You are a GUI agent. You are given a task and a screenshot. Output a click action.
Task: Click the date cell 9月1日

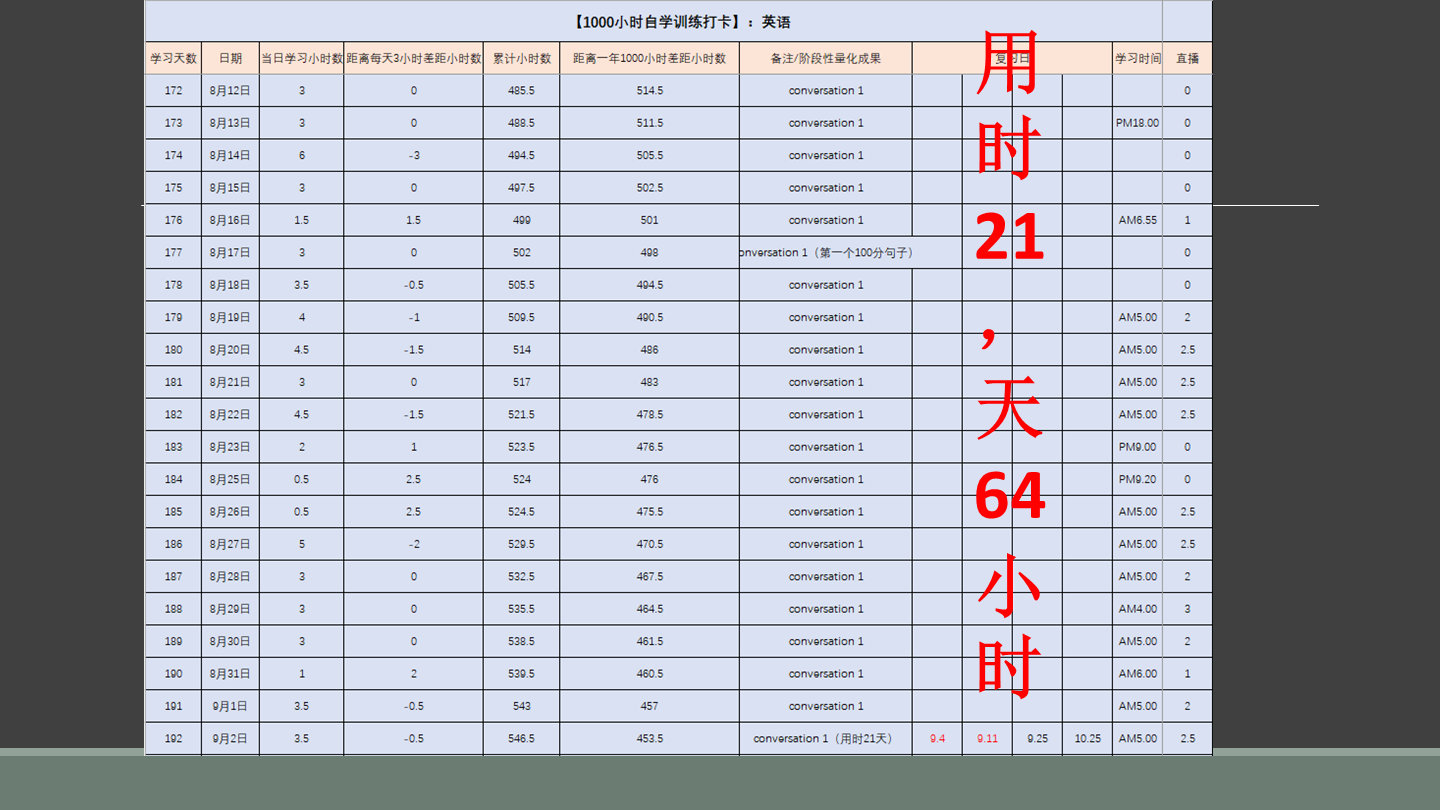(x=230, y=706)
